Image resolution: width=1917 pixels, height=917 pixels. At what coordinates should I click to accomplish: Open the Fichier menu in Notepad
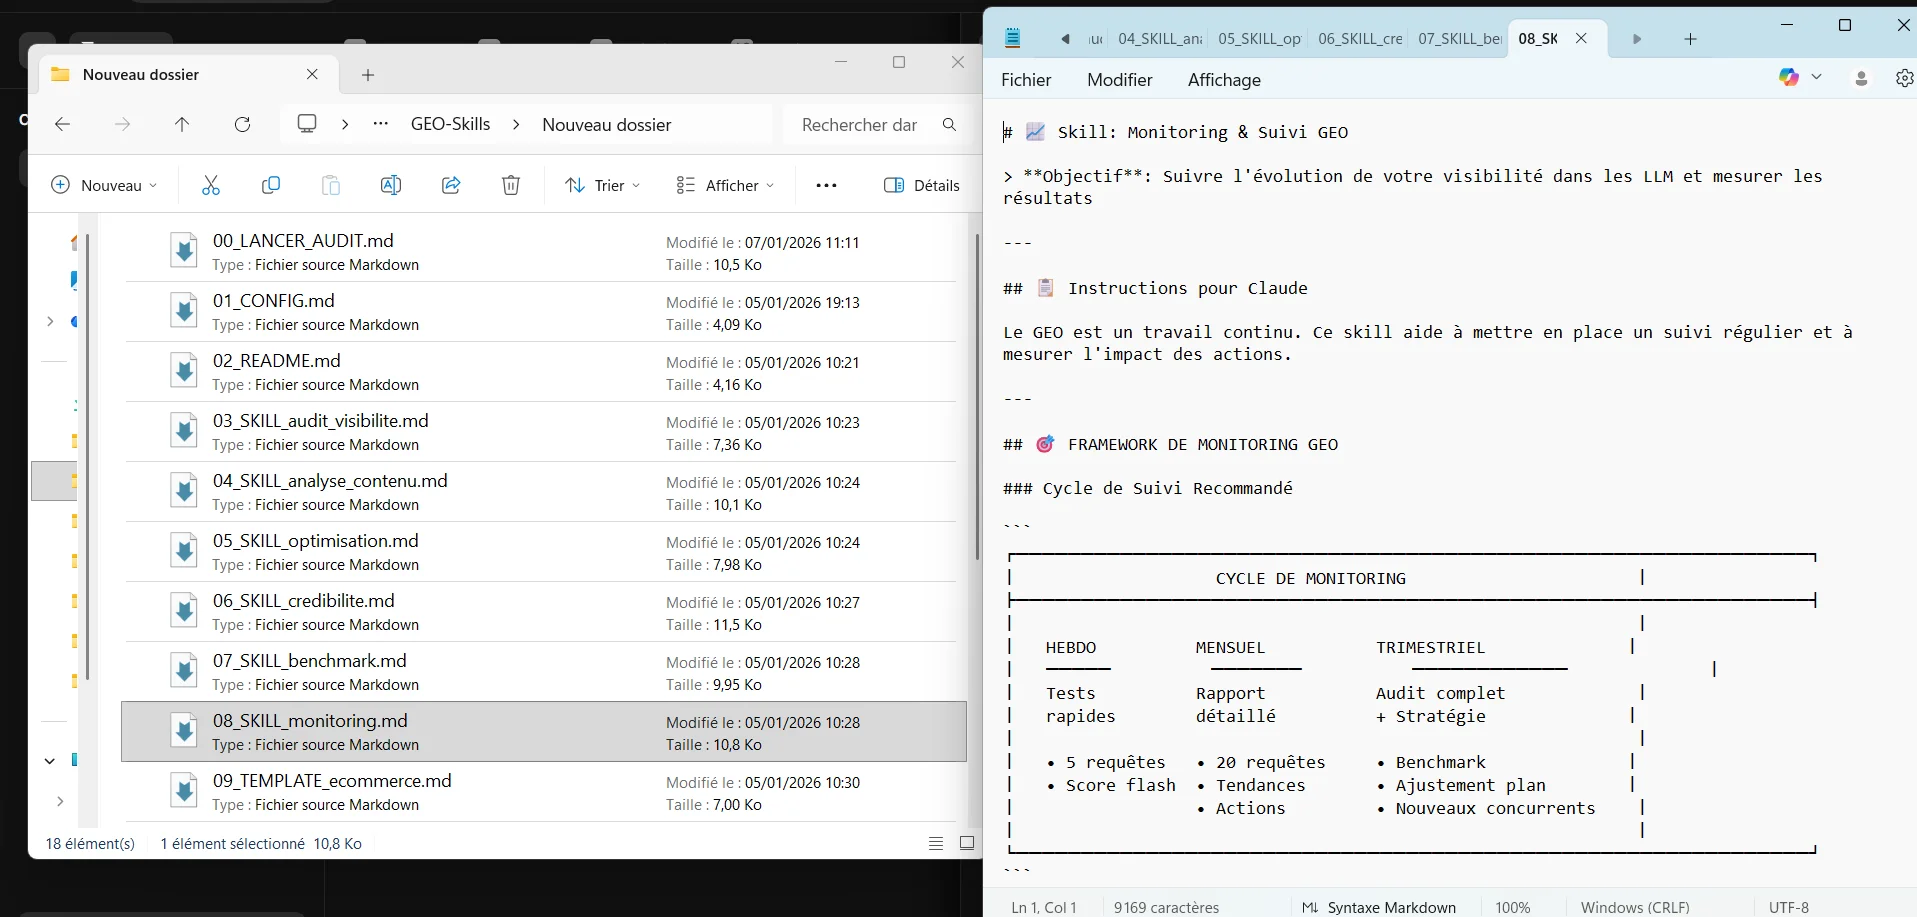tap(1026, 80)
